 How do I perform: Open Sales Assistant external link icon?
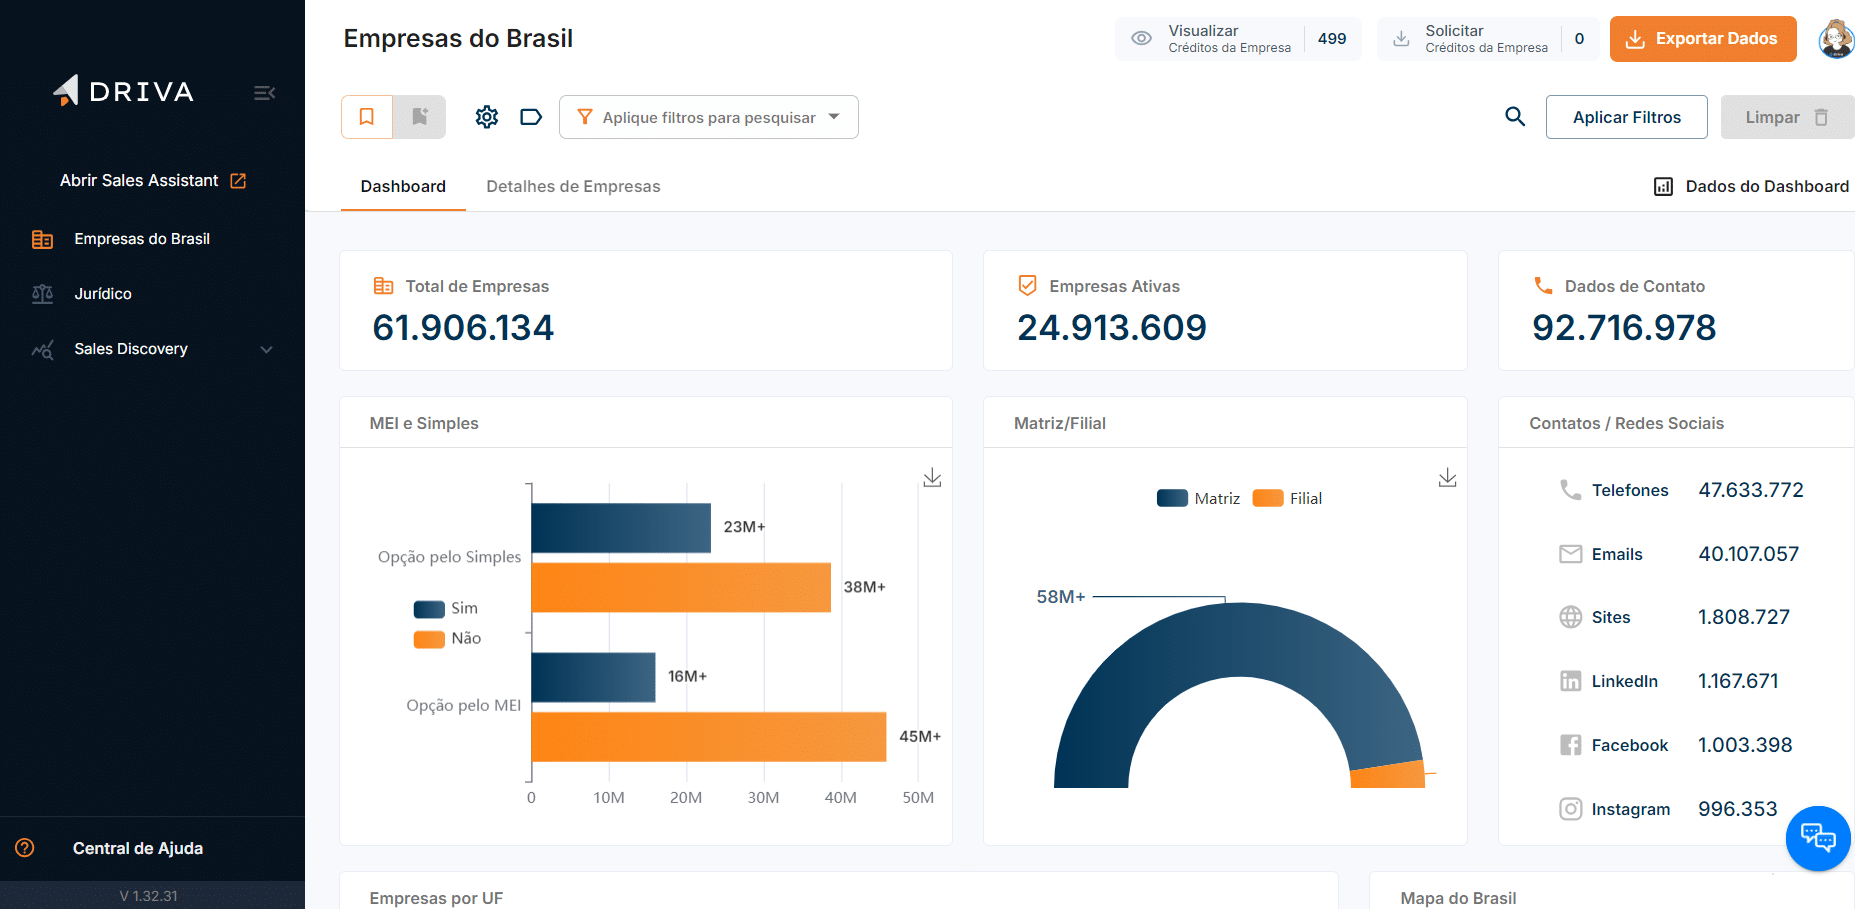tap(238, 181)
